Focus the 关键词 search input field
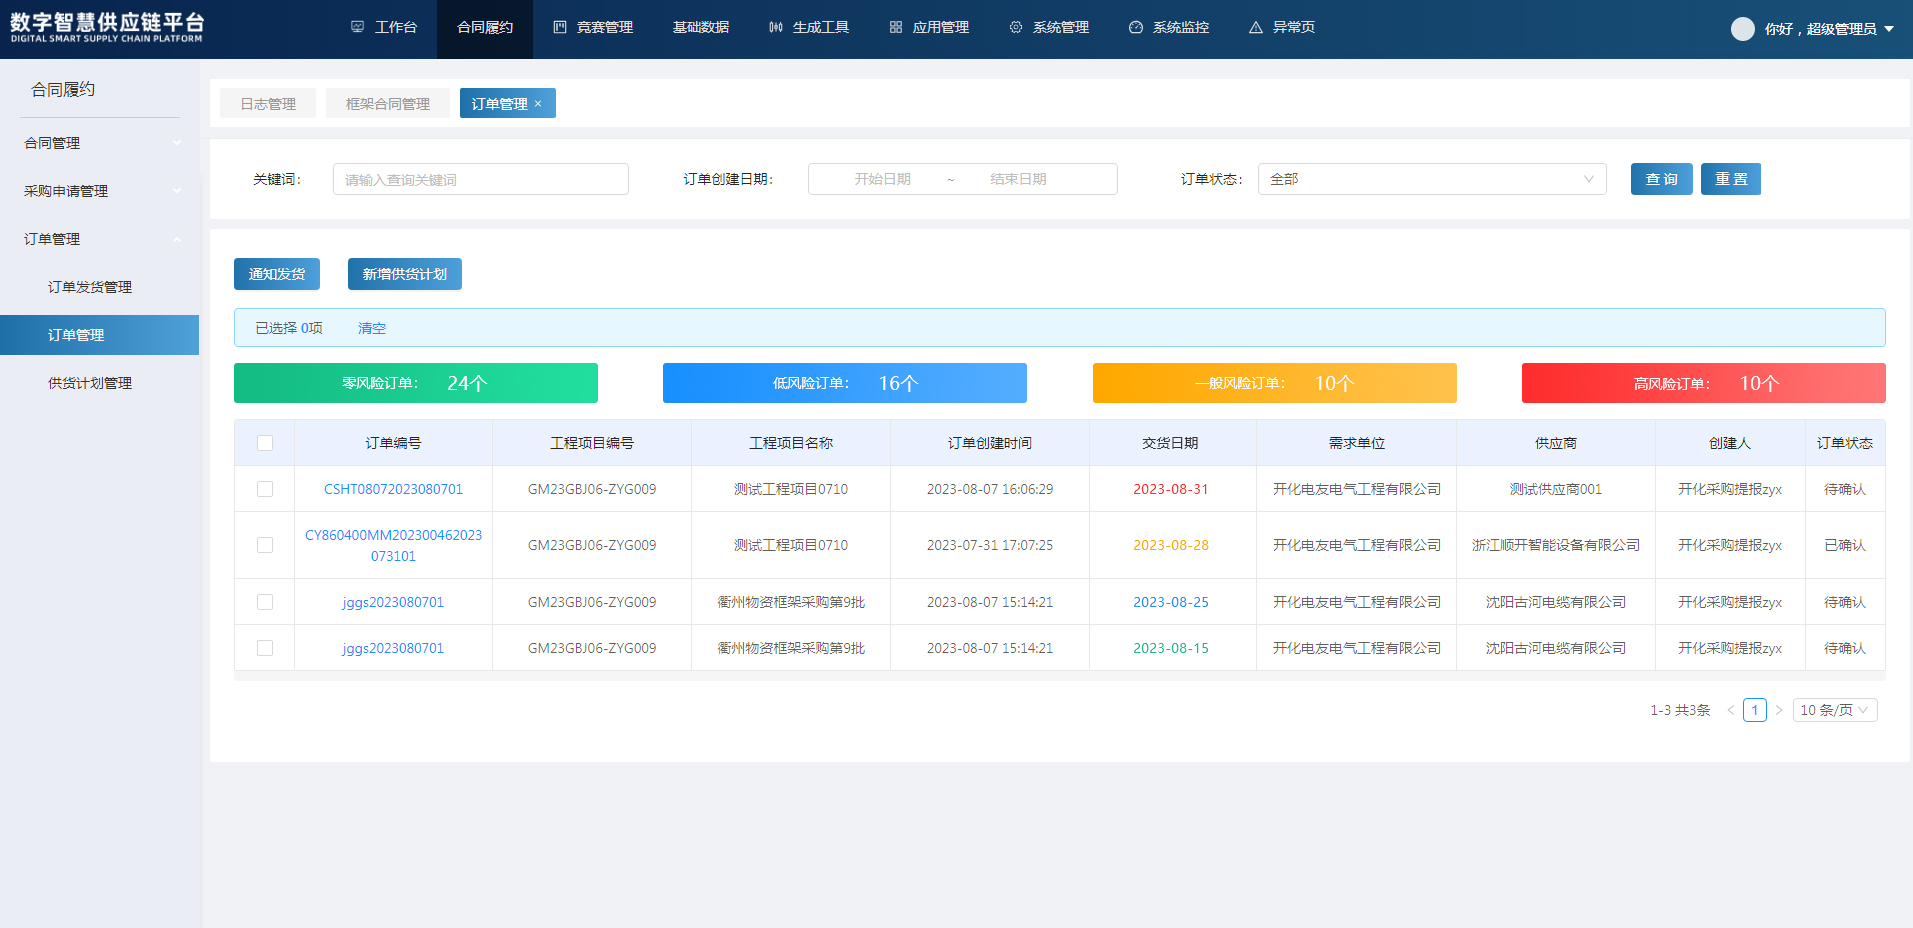 [481, 179]
